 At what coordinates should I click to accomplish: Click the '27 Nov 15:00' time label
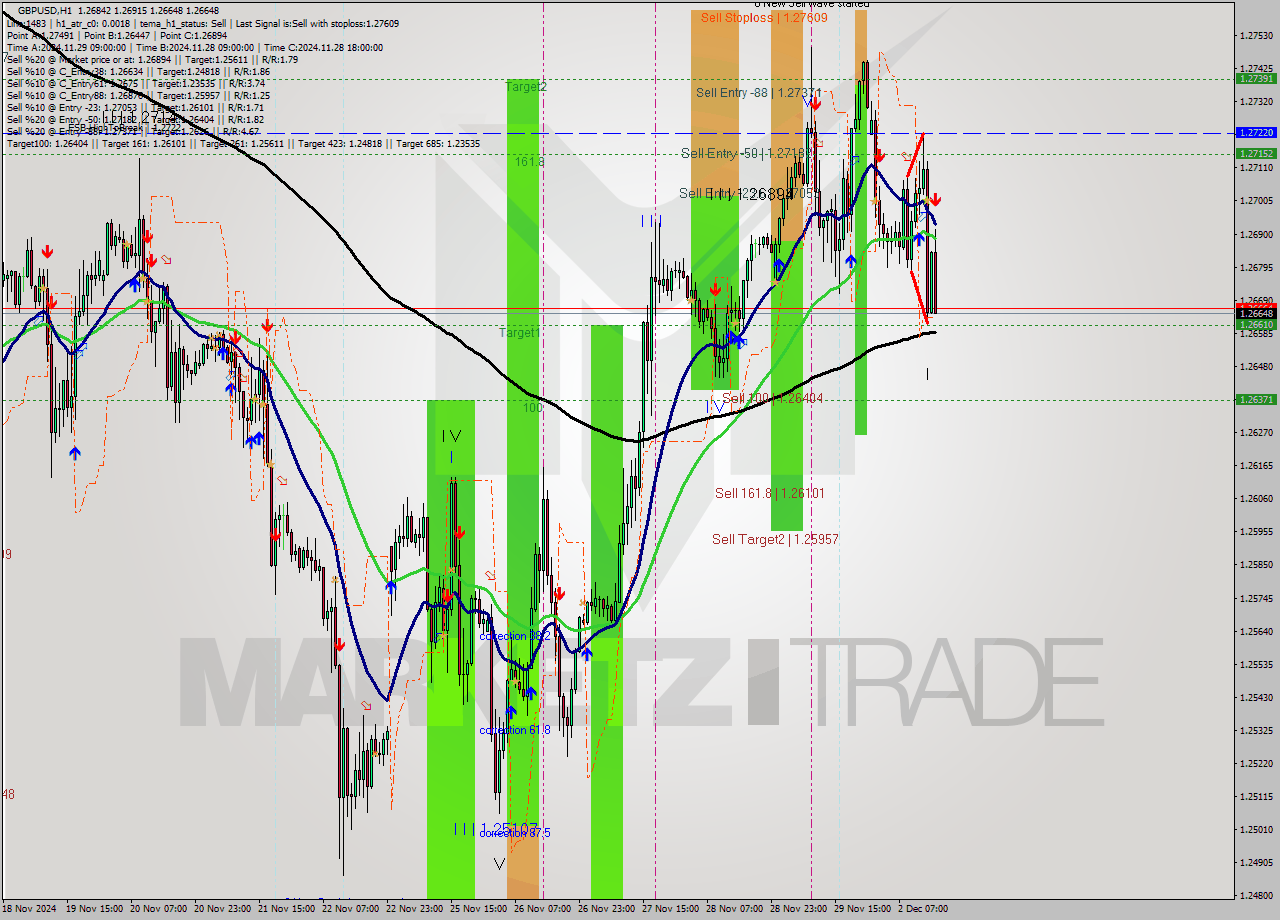671,909
